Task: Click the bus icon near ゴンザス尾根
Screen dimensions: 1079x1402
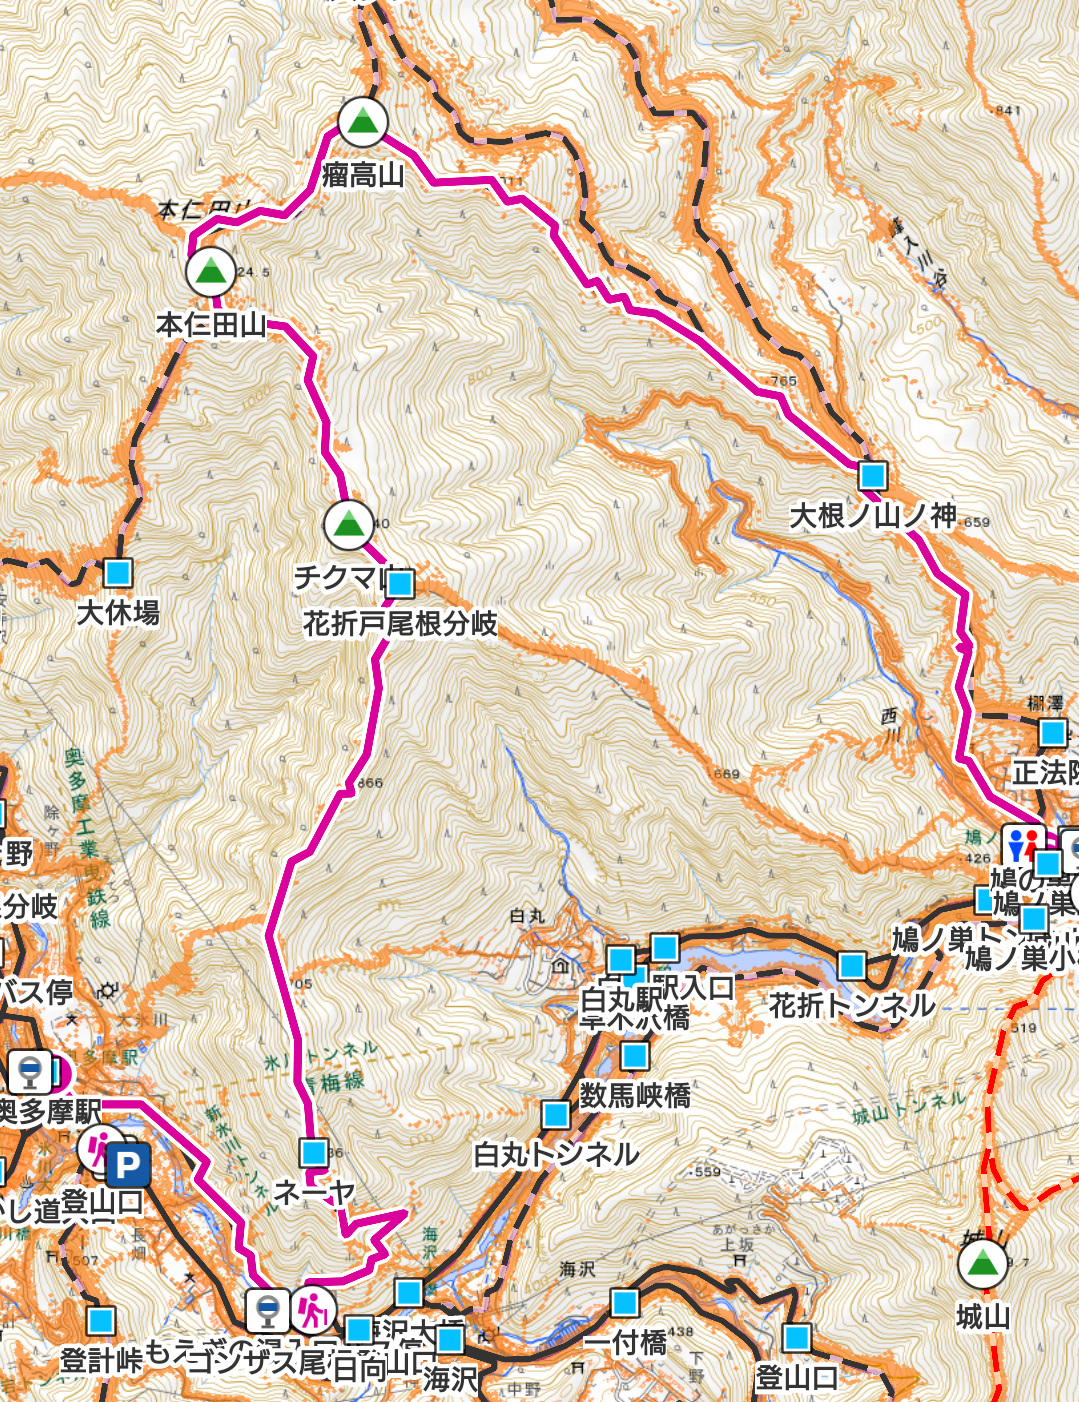Action: pos(268,1308)
